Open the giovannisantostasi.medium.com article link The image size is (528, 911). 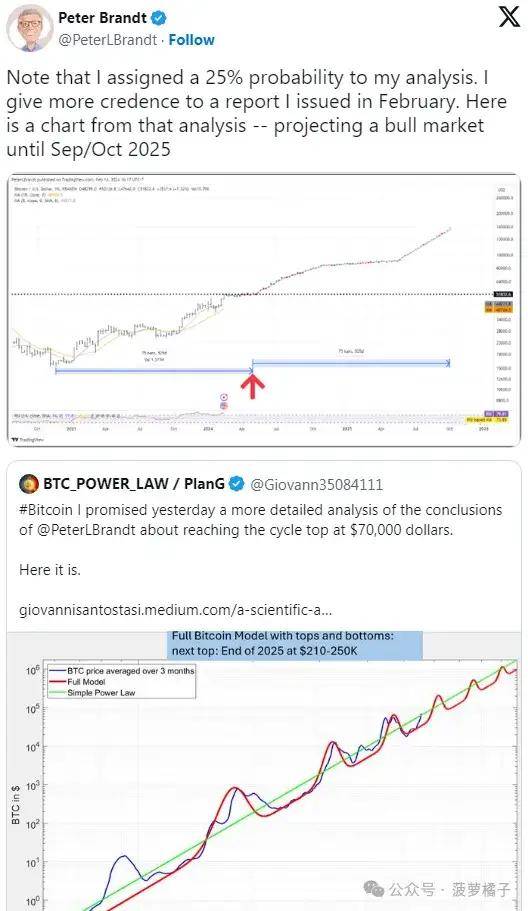click(x=175, y=611)
